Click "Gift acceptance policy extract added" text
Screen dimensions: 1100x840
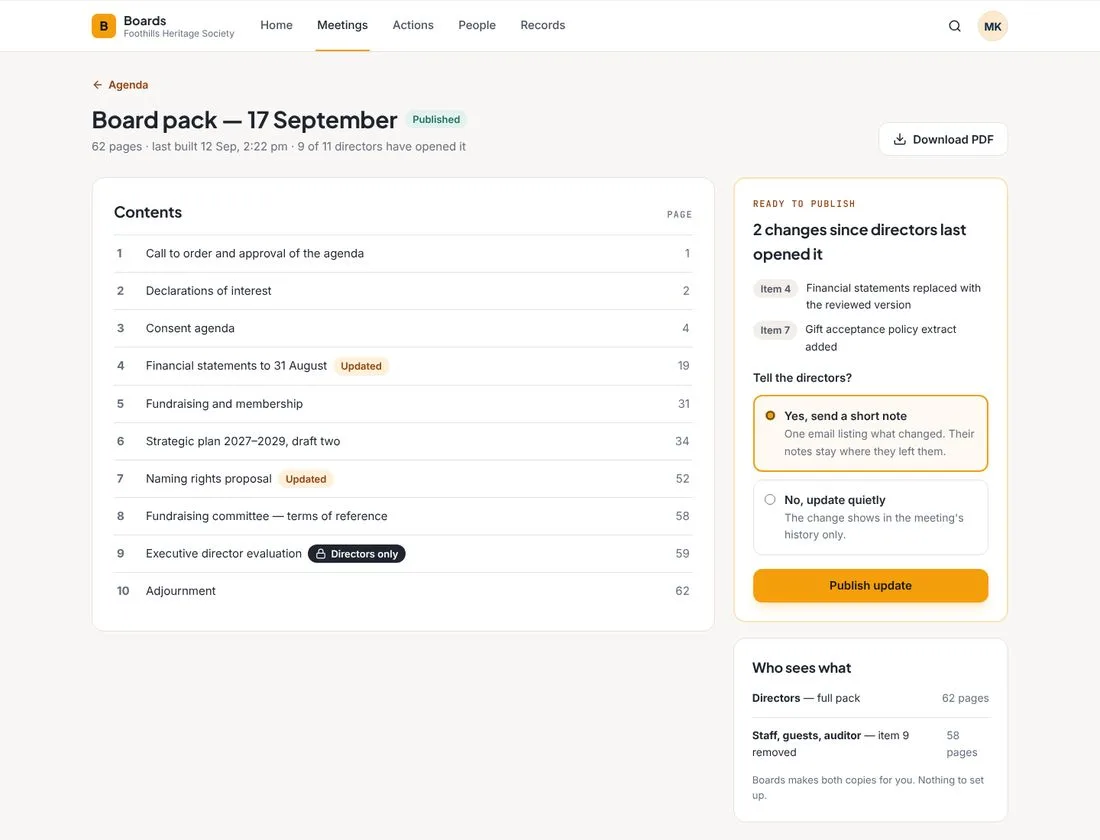[x=880, y=338]
